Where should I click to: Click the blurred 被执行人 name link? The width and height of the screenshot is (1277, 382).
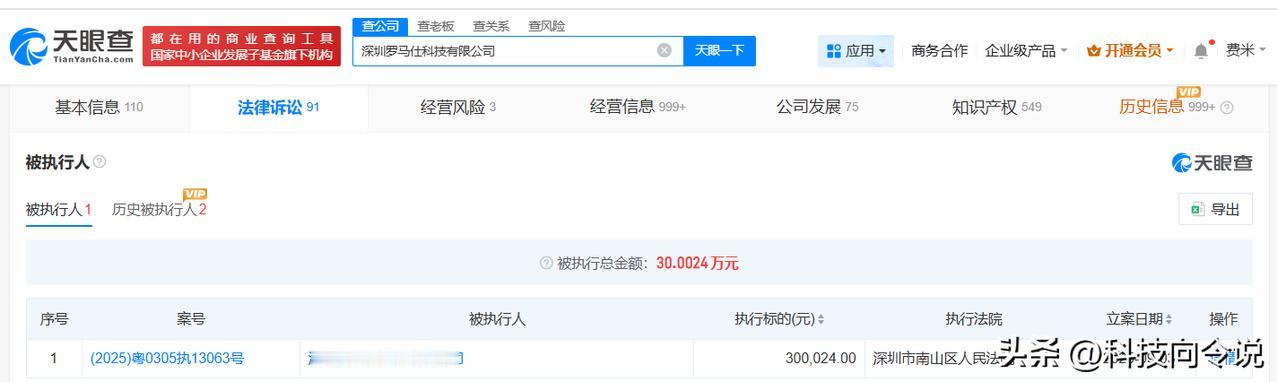click(385, 358)
